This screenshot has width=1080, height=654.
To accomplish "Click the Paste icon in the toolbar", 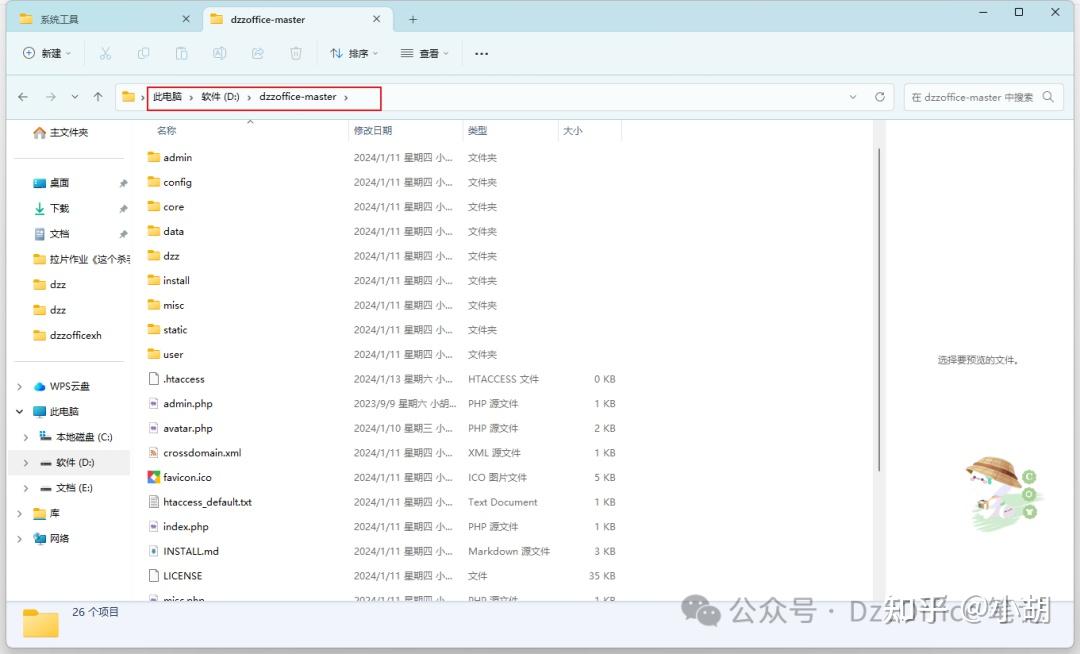I will tap(181, 53).
